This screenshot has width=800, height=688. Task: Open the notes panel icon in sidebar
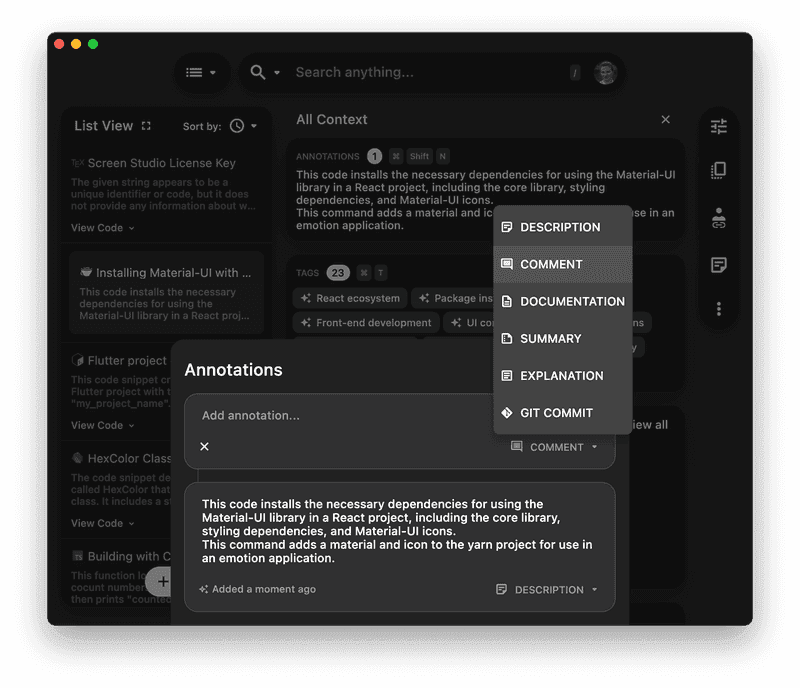(718, 264)
